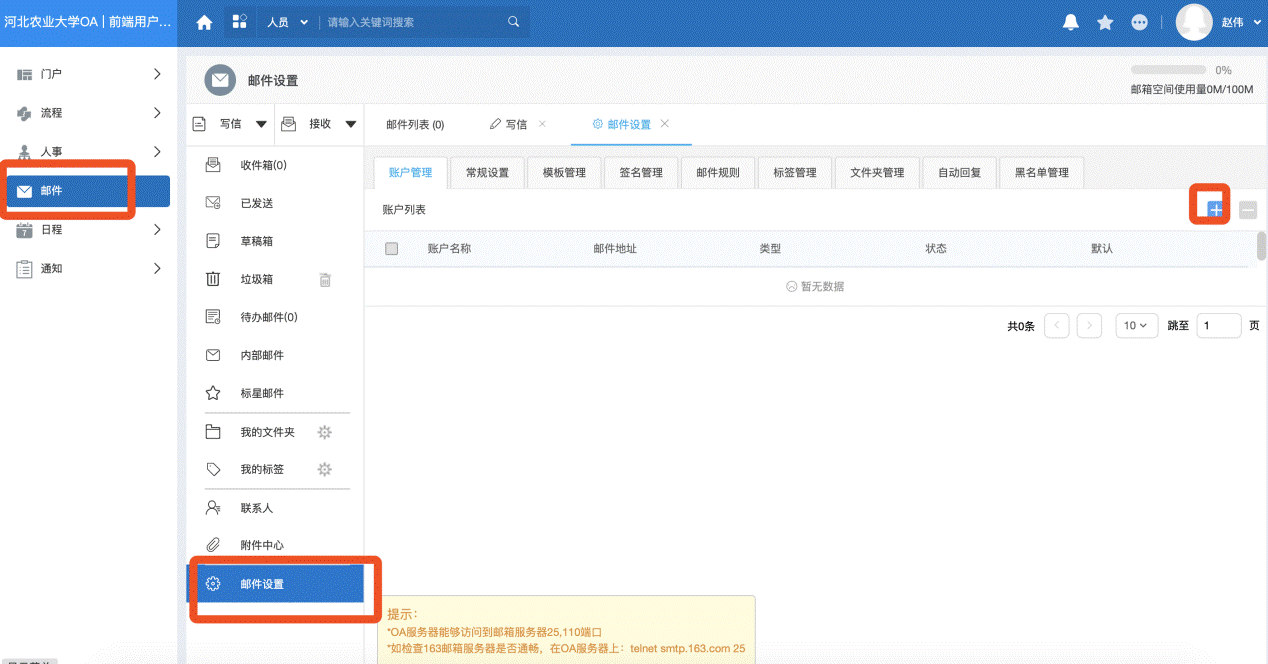This screenshot has height=664, width=1268.
Task: Click the remove account minus icon
Action: [x=1247, y=210]
